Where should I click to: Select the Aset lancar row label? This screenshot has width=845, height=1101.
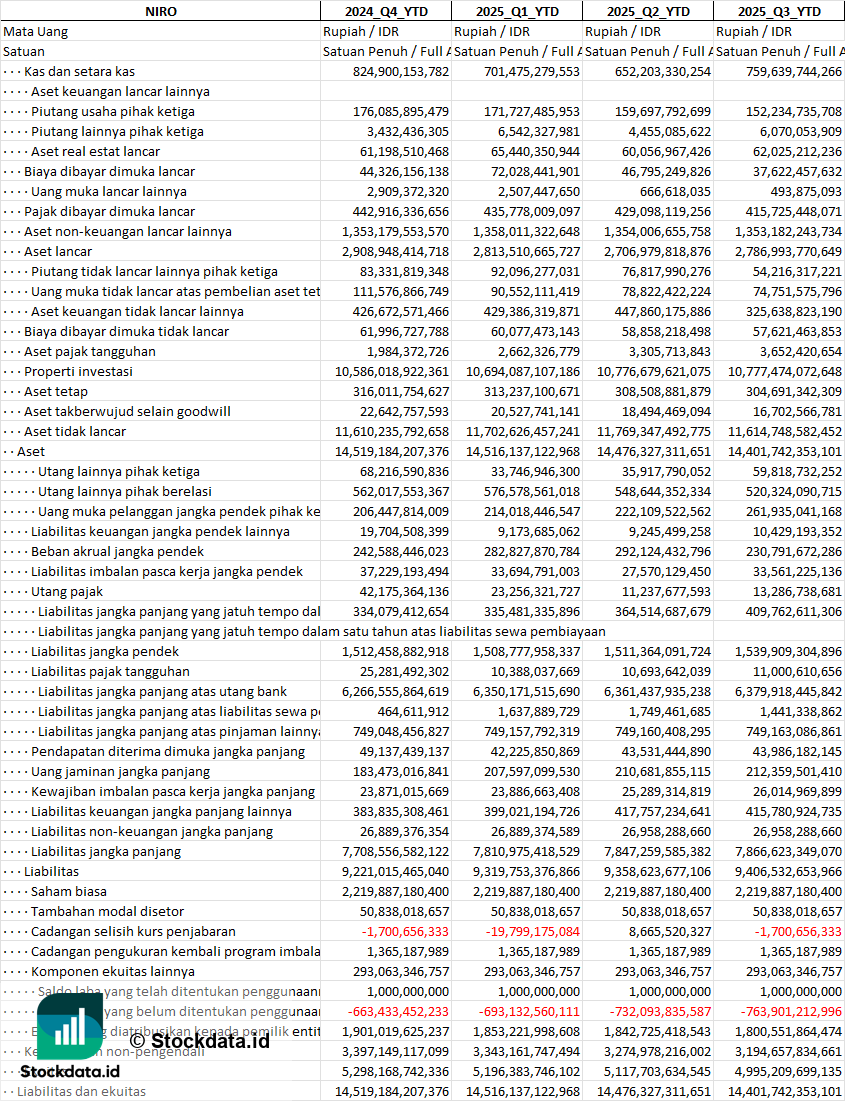click(58, 251)
